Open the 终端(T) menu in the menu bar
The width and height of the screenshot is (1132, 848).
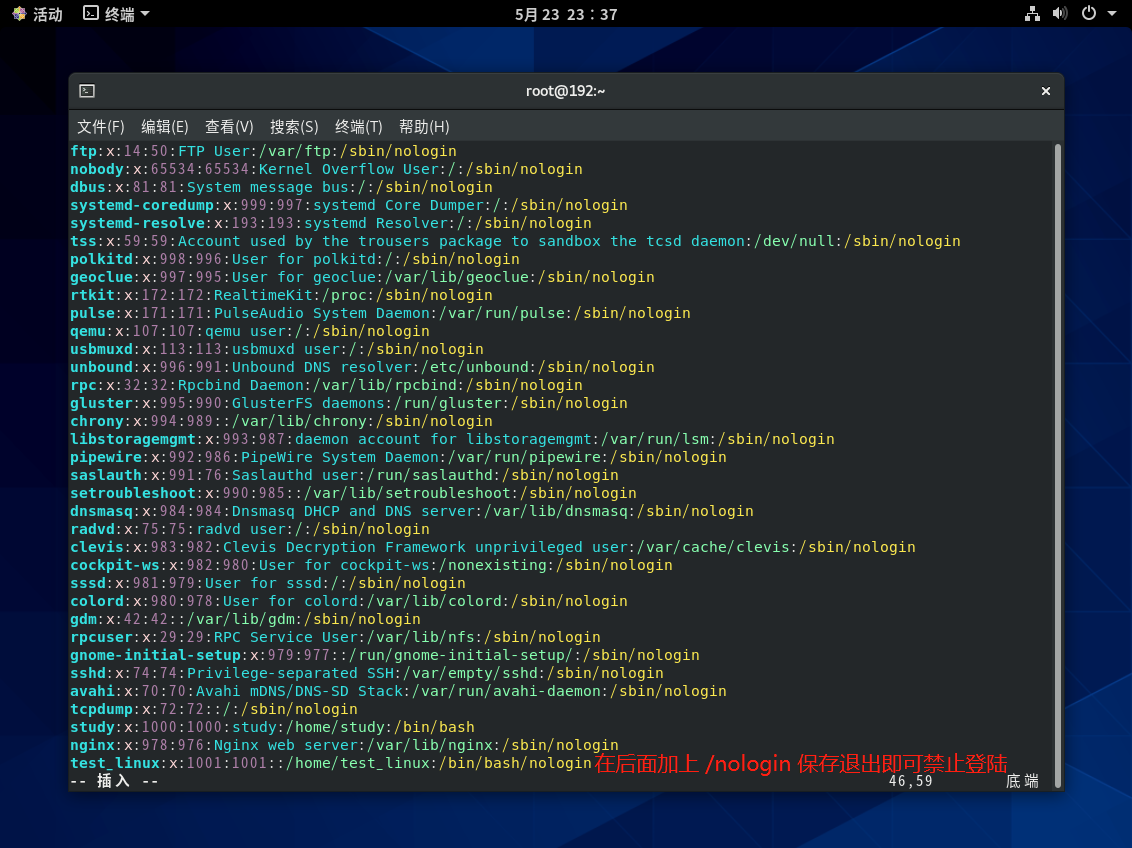click(x=359, y=127)
